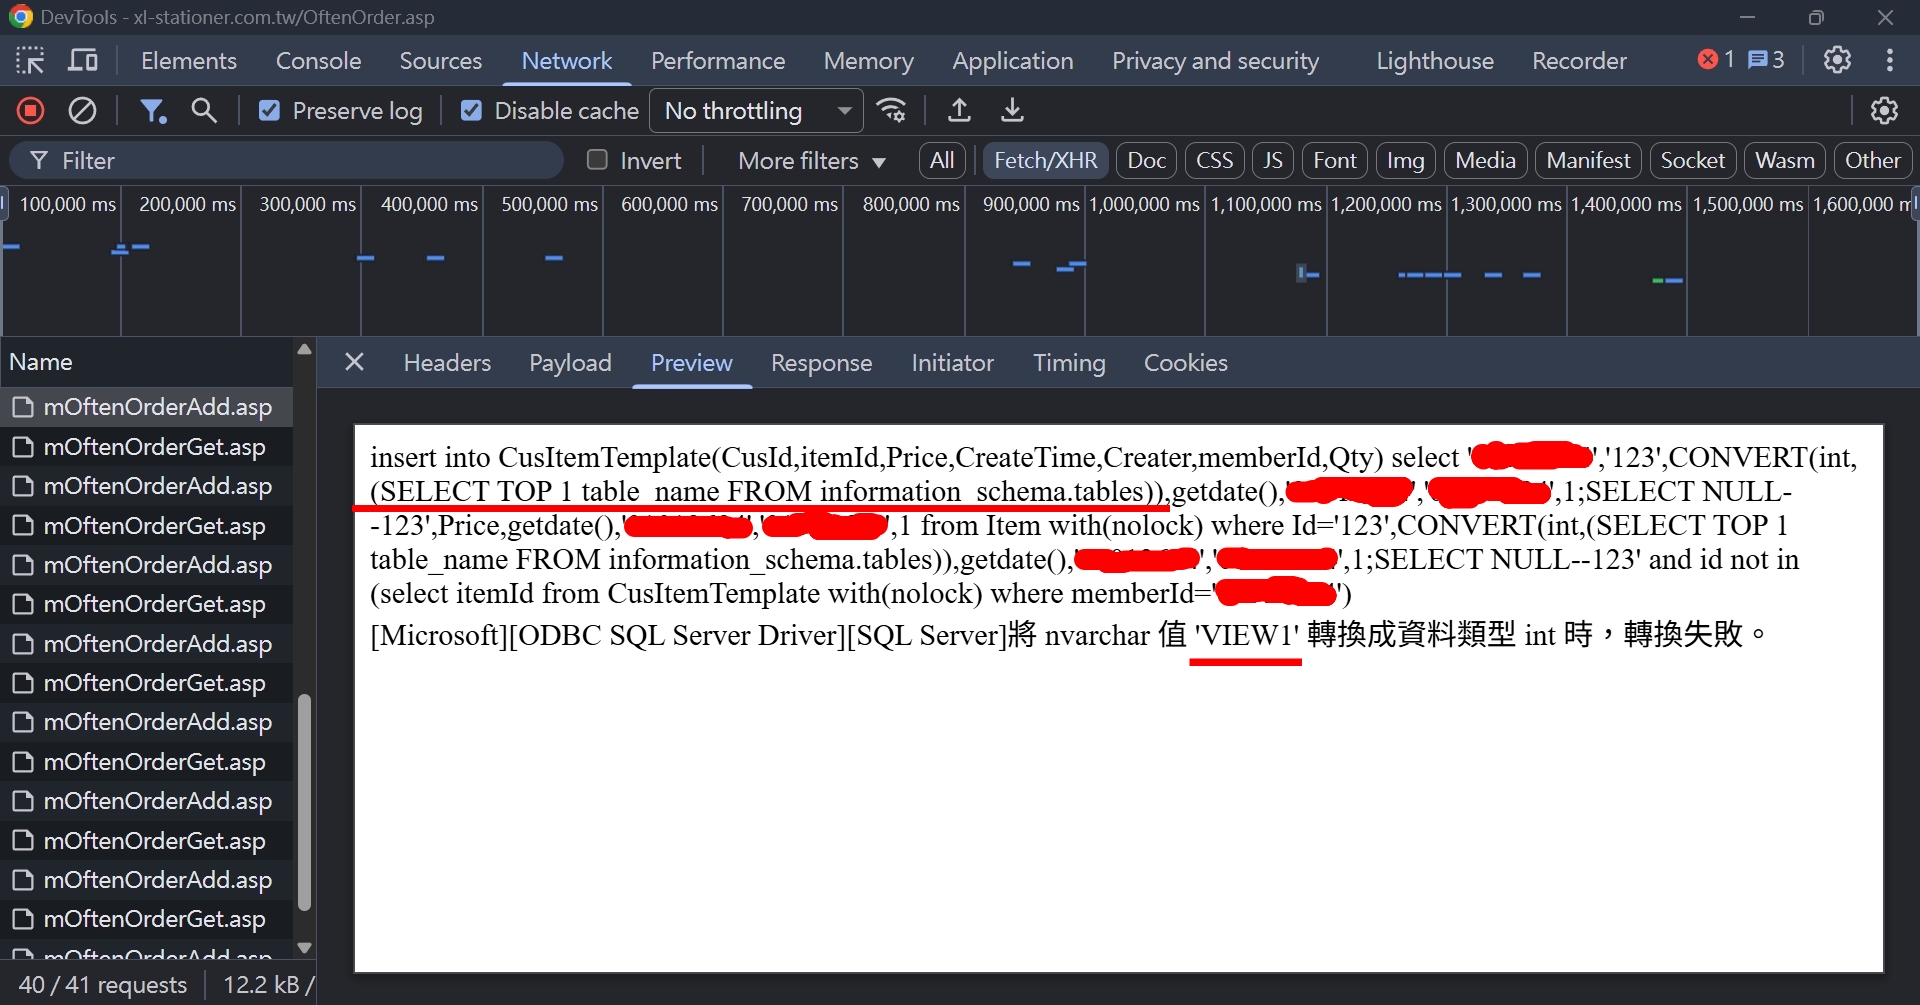Import HAR file upload icon
1920x1005 pixels.
(959, 111)
